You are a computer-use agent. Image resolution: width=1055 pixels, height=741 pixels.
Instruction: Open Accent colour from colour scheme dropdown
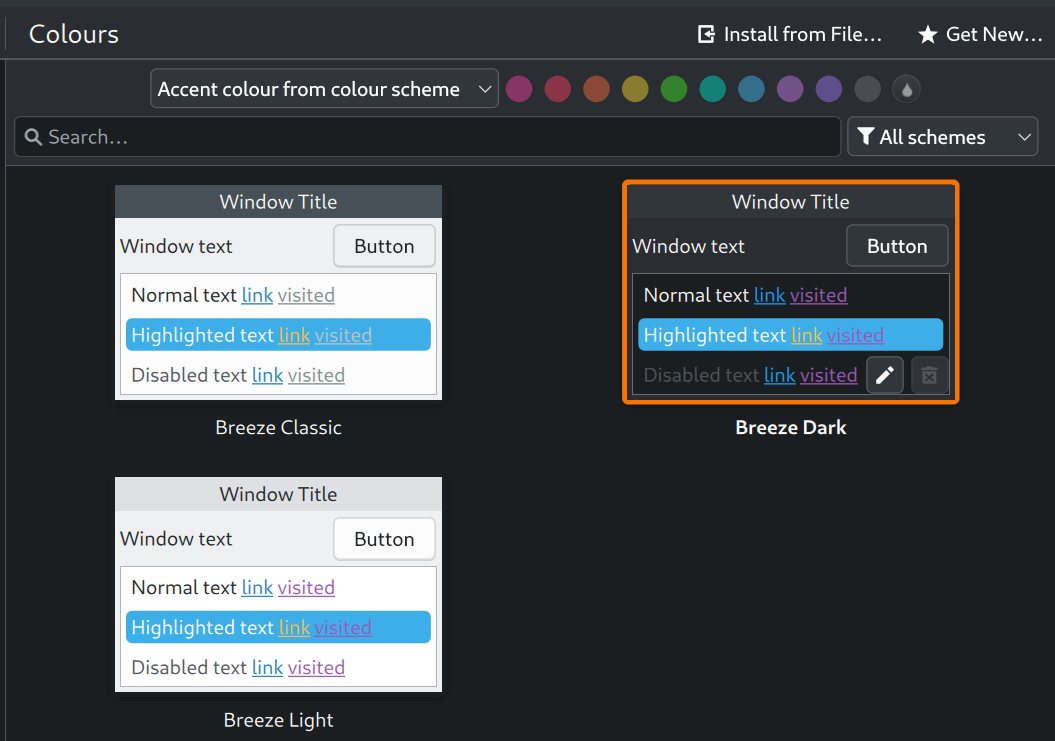click(x=324, y=89)
